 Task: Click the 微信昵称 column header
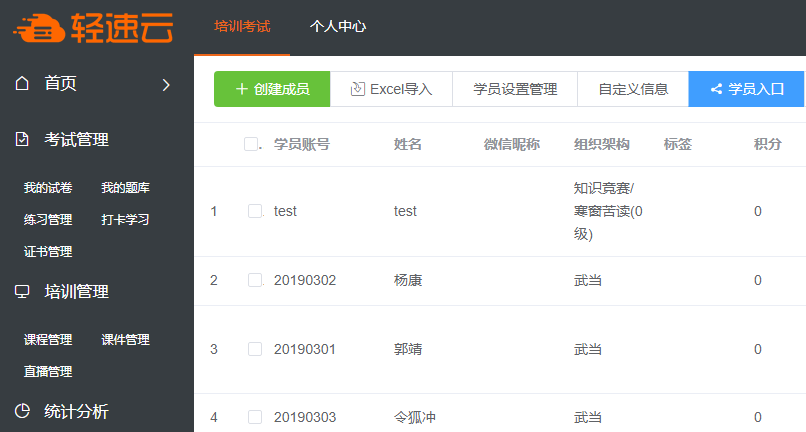[512, 144]
